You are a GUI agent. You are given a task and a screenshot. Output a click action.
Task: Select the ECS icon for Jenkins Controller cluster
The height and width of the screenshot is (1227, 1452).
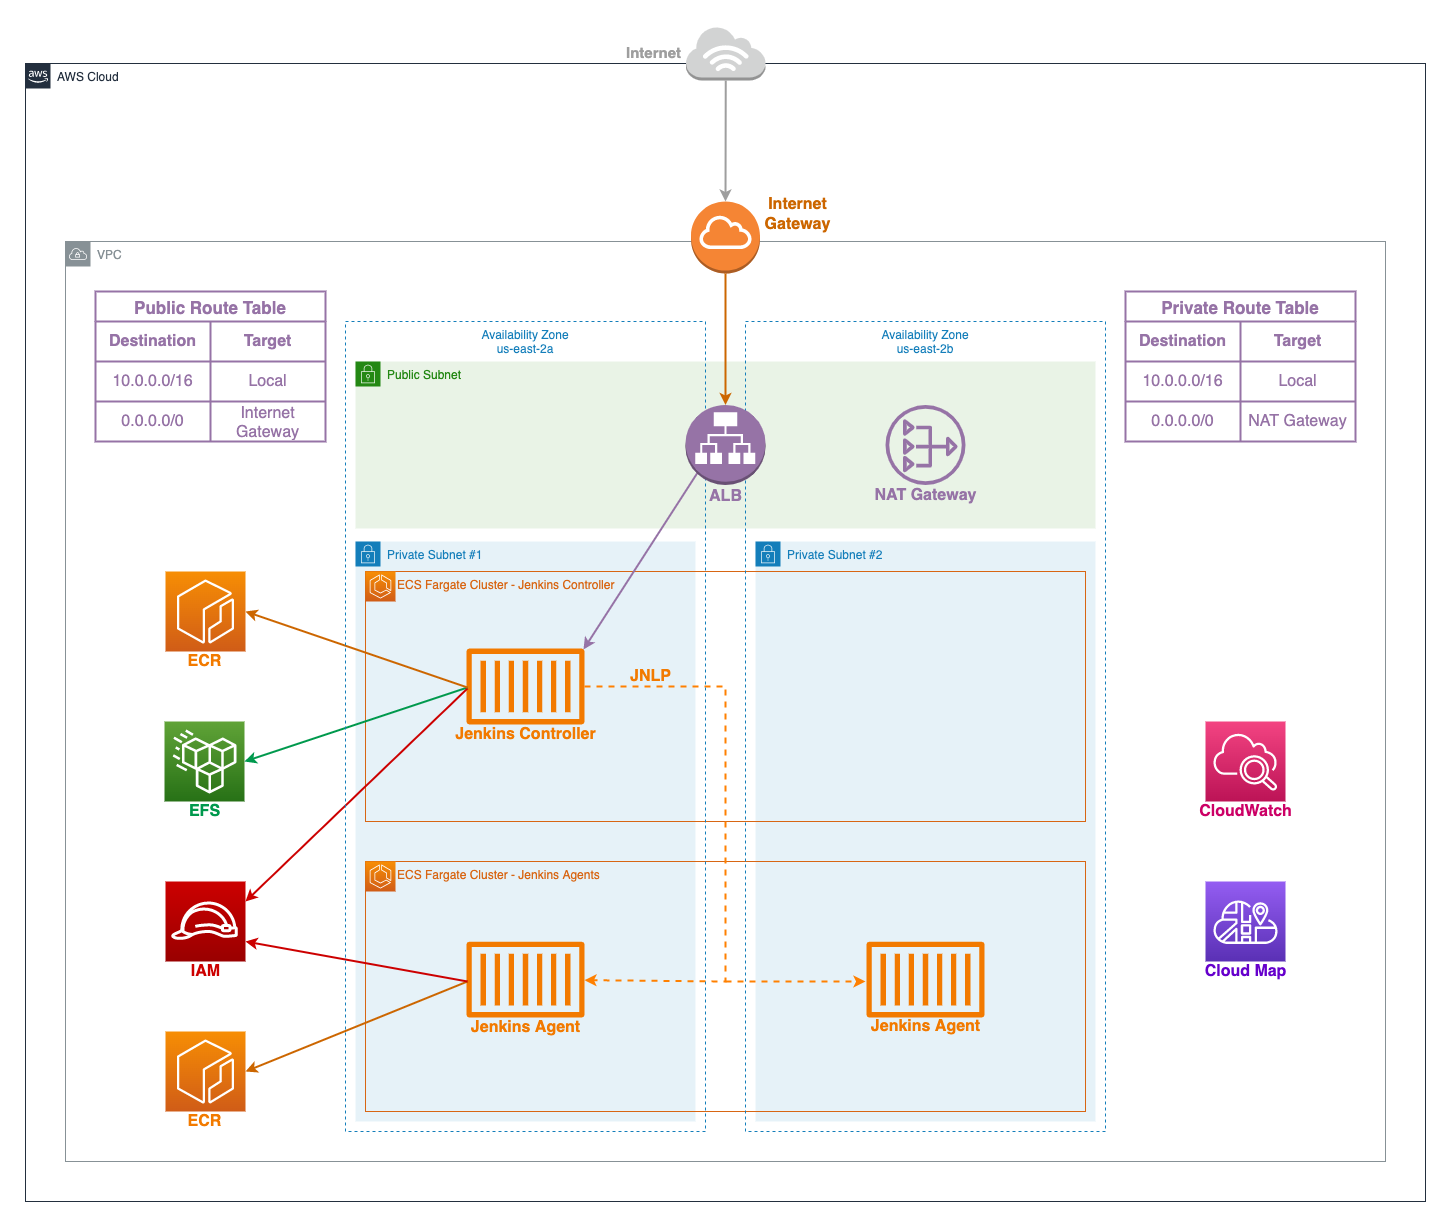coord(380,586)
